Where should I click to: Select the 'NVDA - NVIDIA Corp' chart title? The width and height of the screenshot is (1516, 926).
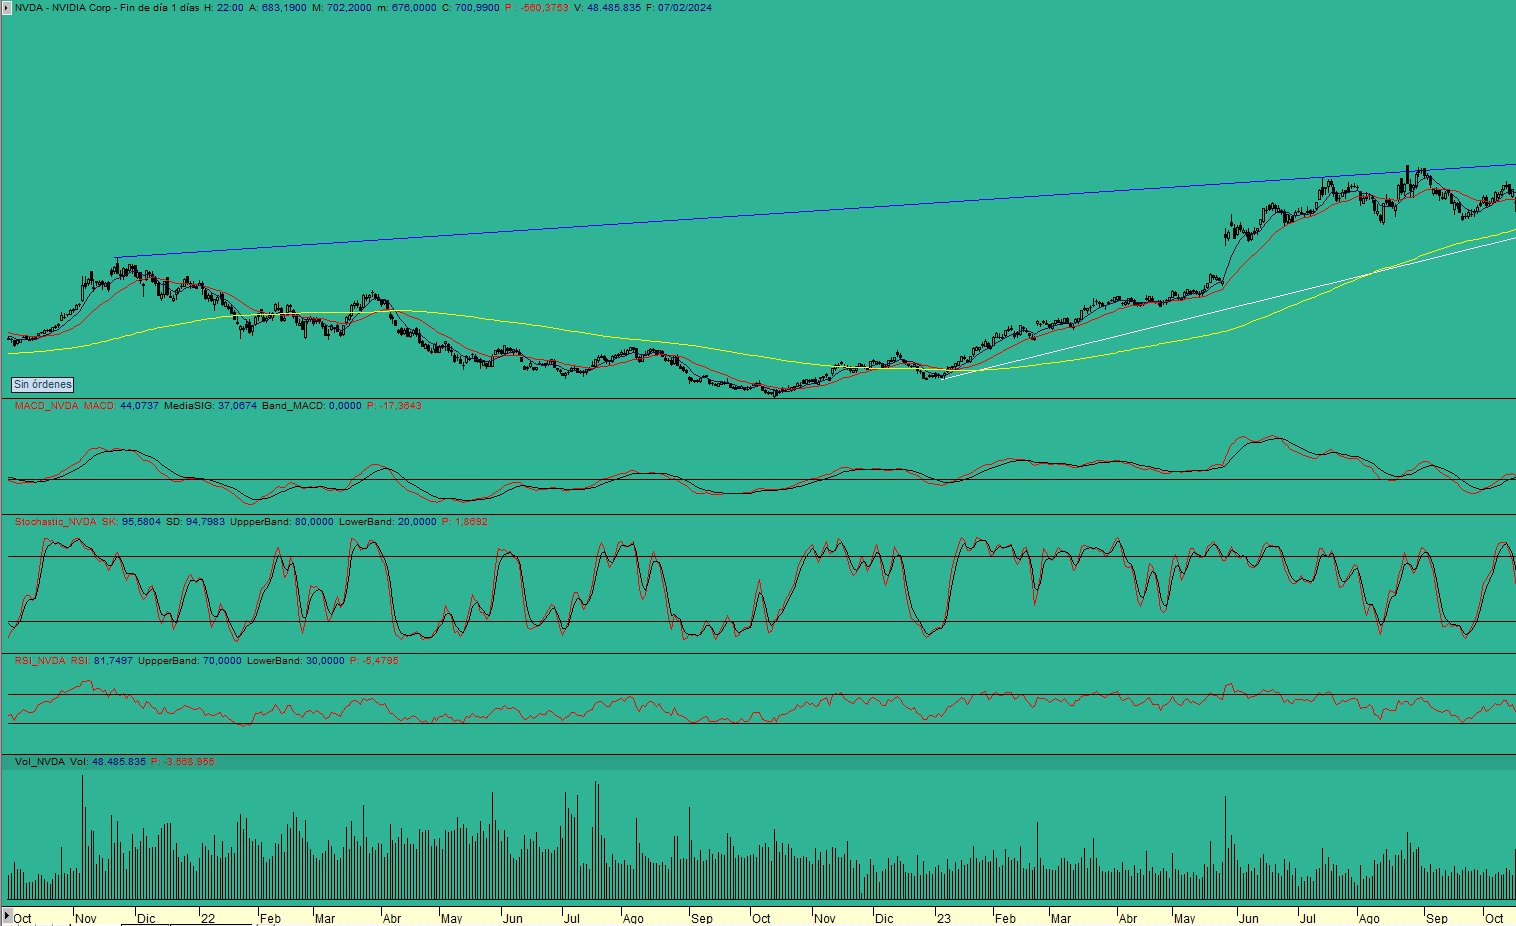tap(62, 7)
